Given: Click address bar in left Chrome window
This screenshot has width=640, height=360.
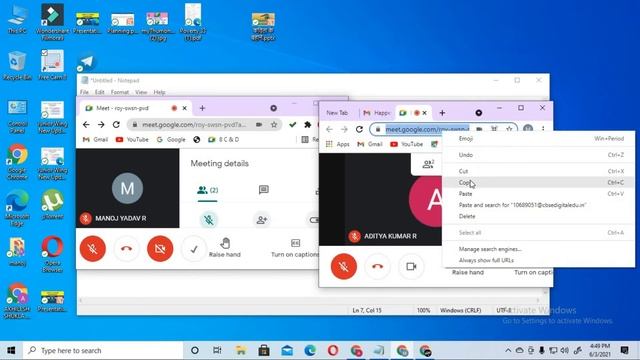Looking at the screenshot, I should [204, 124].
